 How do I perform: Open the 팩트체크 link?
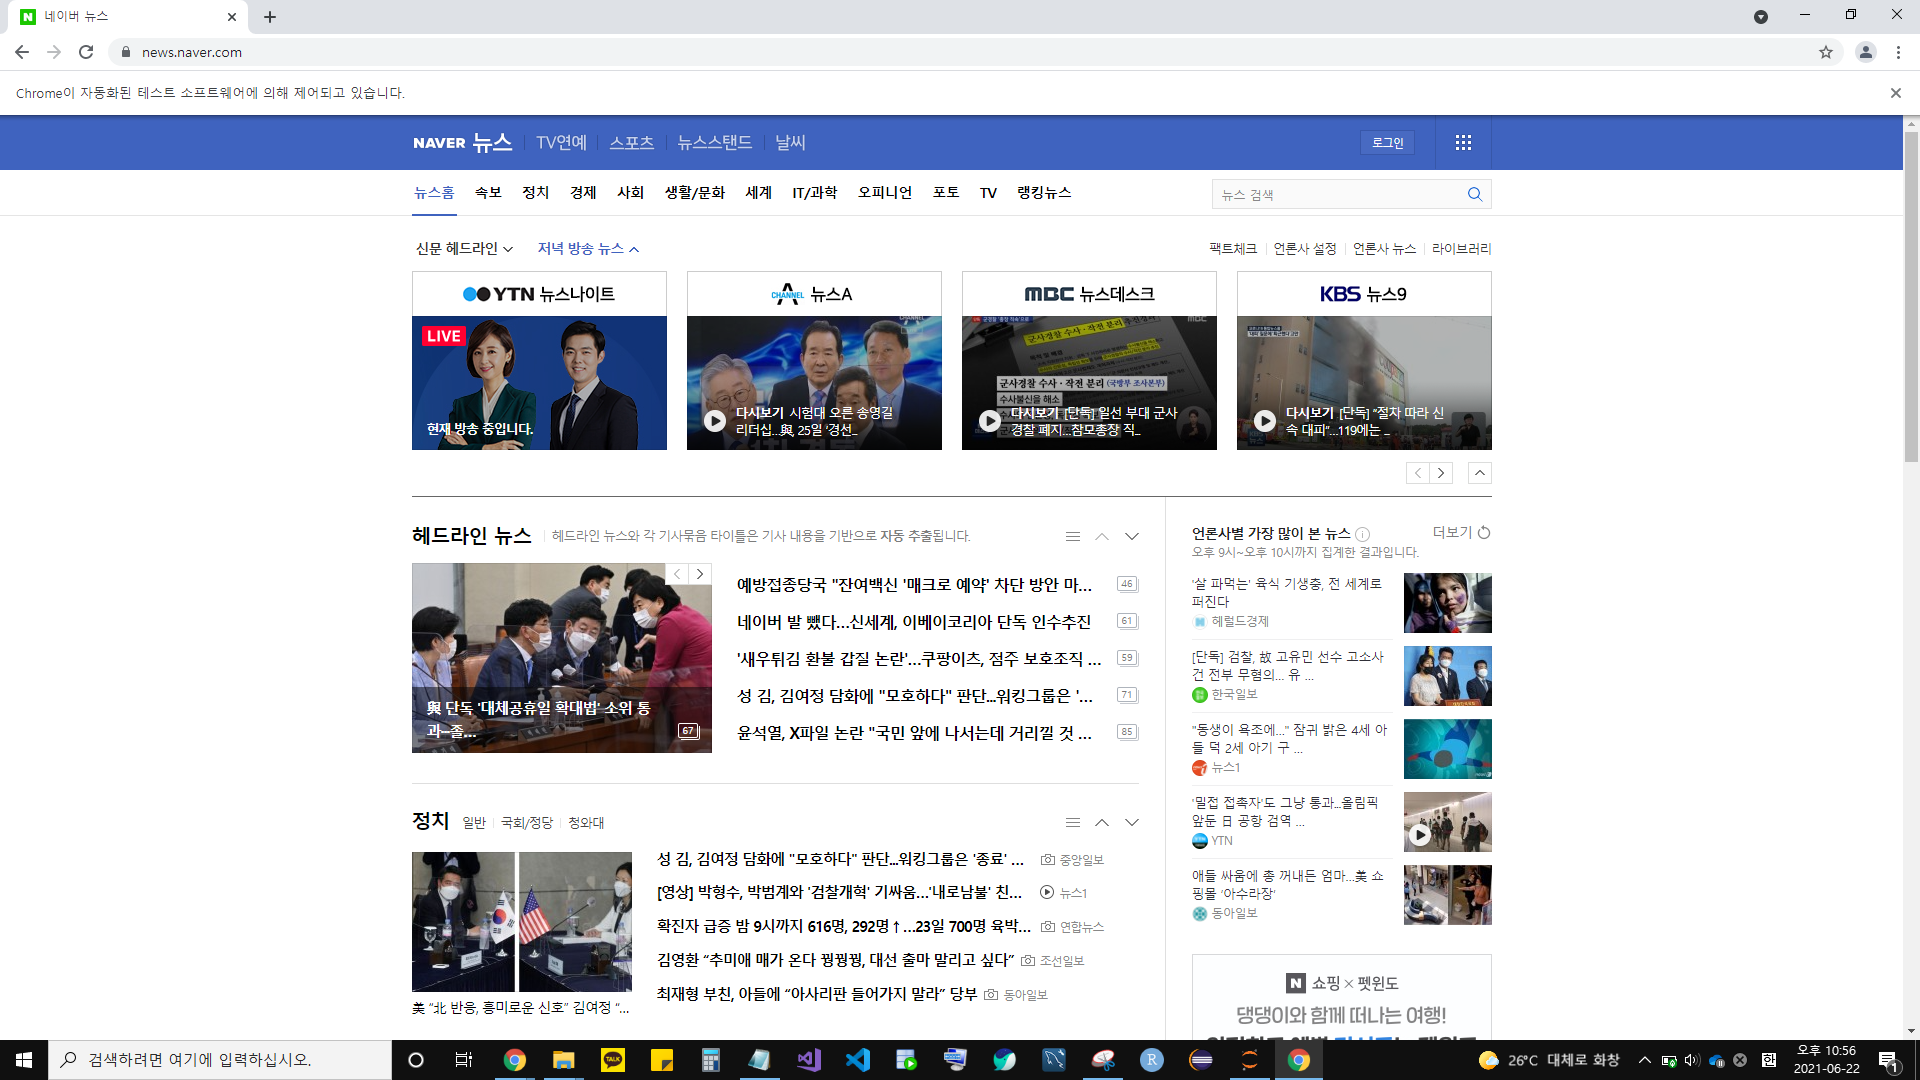[x=1232, y=248]
